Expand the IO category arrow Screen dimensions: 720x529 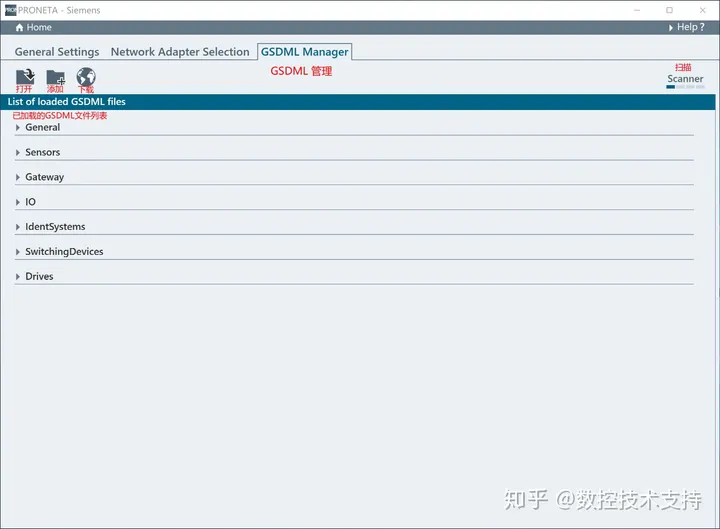click(x=17, y=202)
